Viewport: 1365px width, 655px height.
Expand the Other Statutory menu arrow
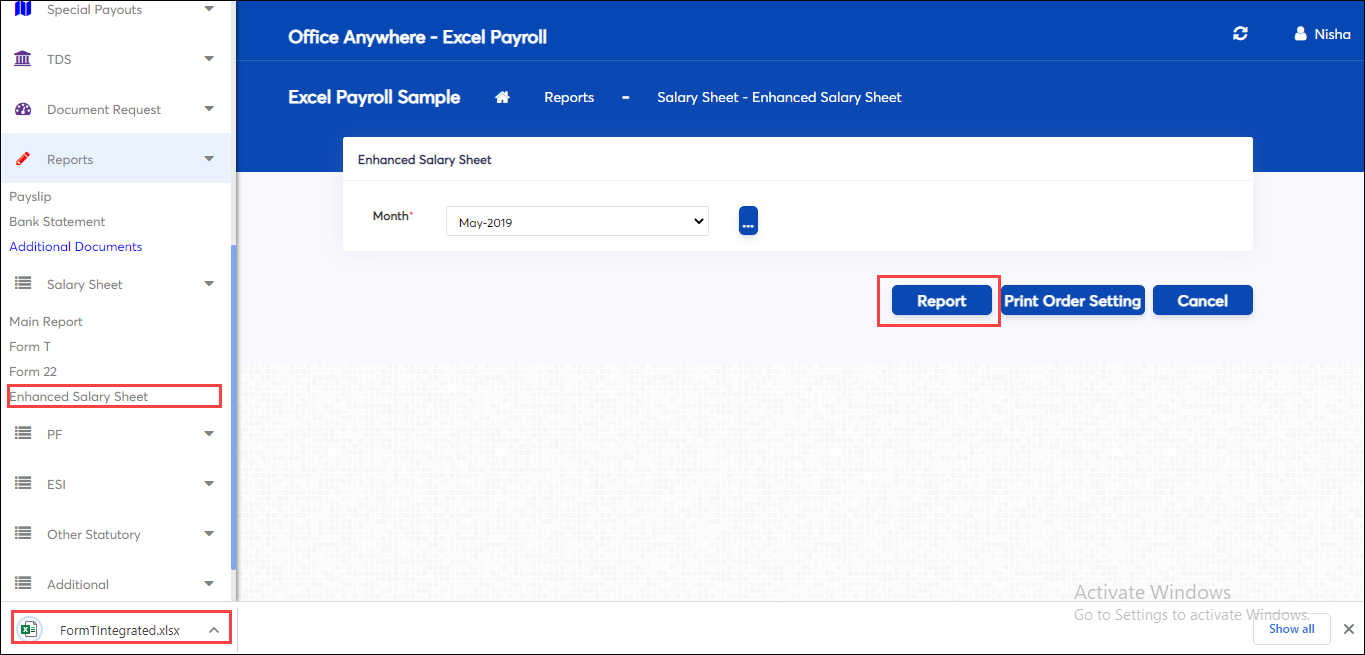point(209,534)
